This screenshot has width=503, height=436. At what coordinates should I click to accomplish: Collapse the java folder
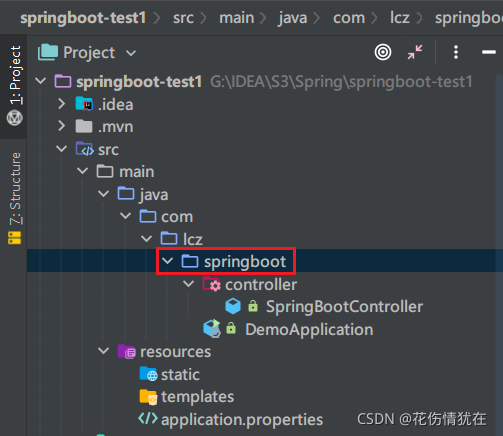tap(104, 194)
